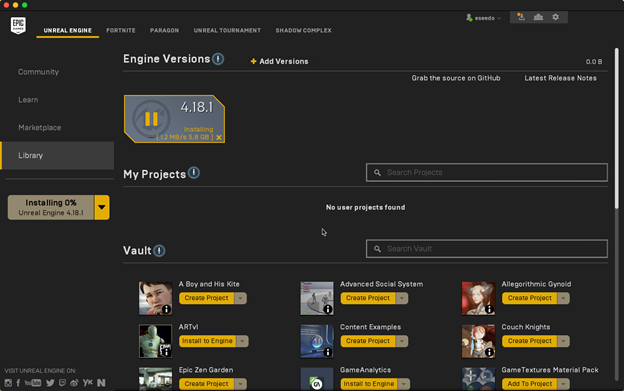Expand Advanced Social System options arrow
The image size is (624, 391).
402,298
